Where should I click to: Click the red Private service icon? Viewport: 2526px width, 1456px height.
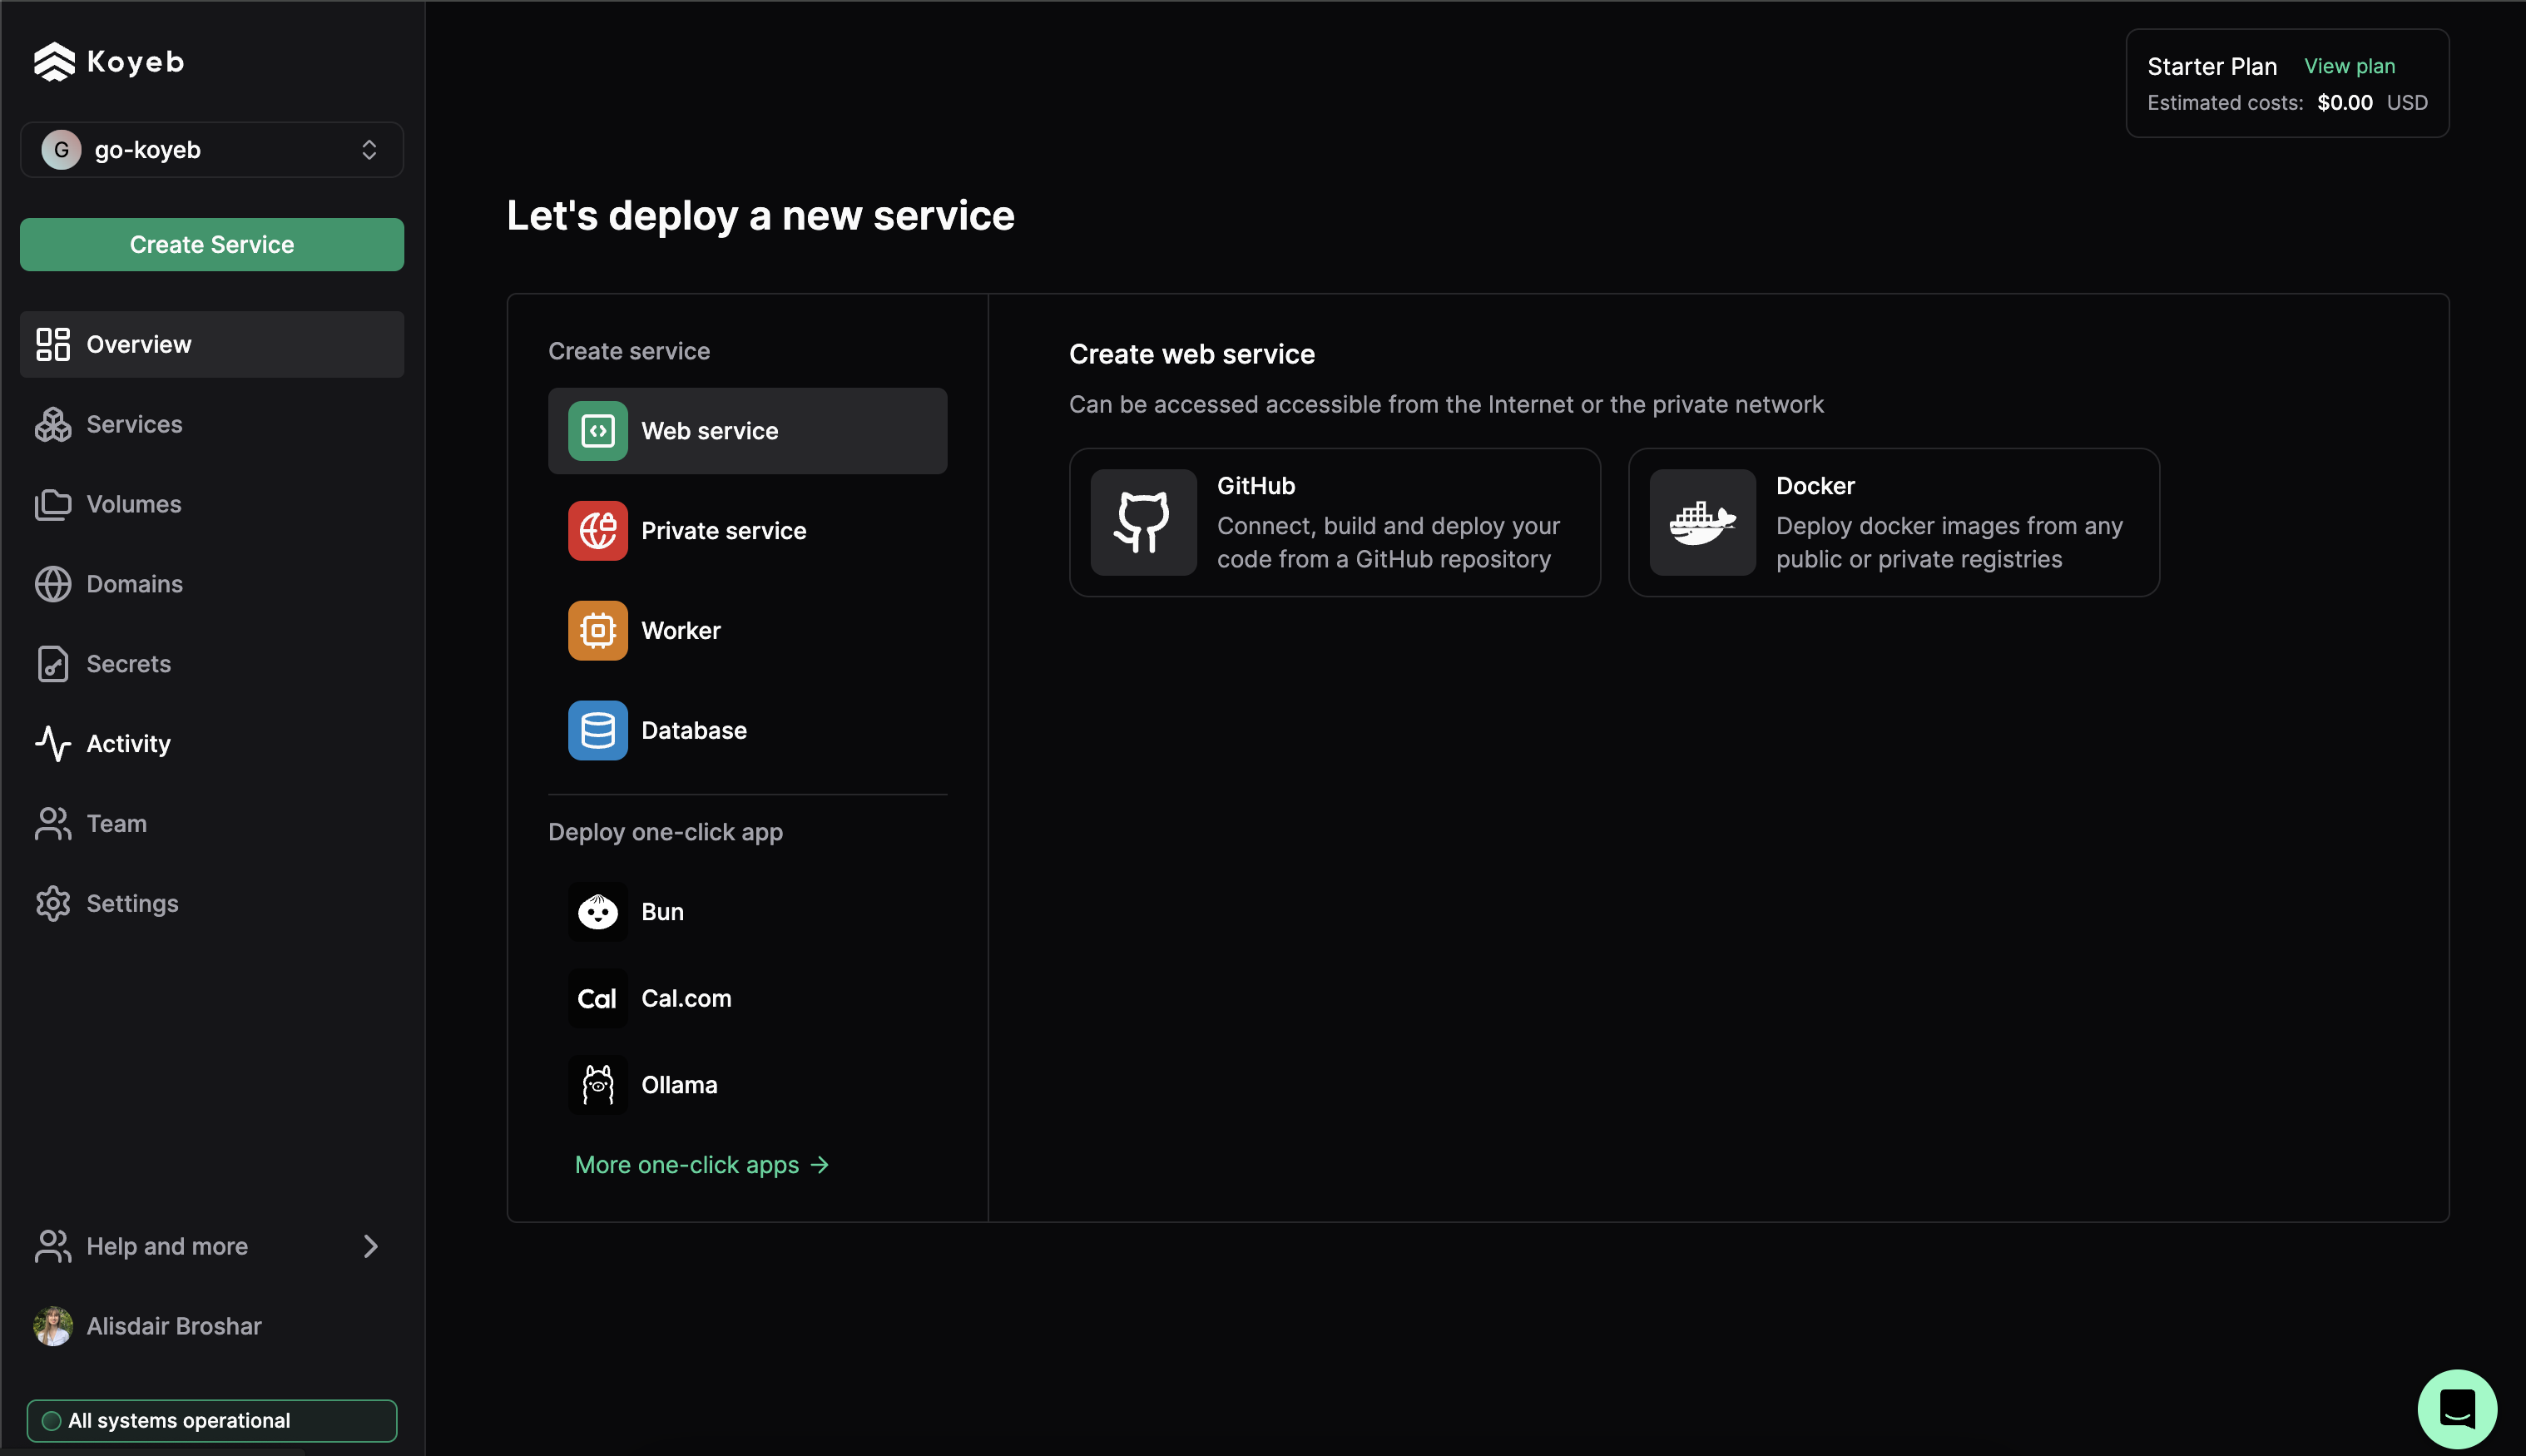pyautogui.click(x=598, y=531)
